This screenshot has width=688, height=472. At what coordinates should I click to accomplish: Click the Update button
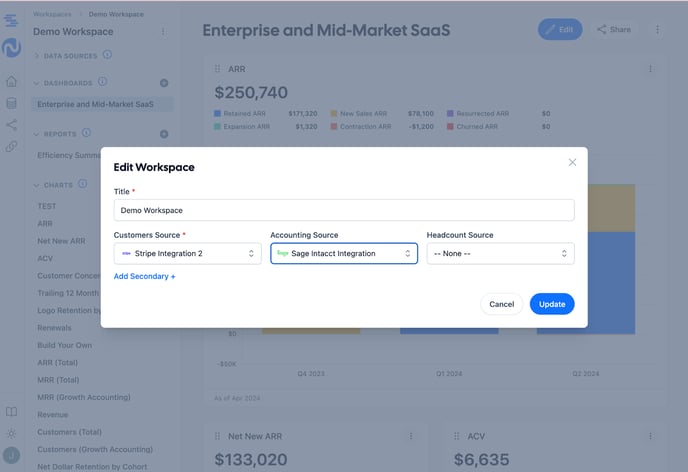click(x=552, y=304)
